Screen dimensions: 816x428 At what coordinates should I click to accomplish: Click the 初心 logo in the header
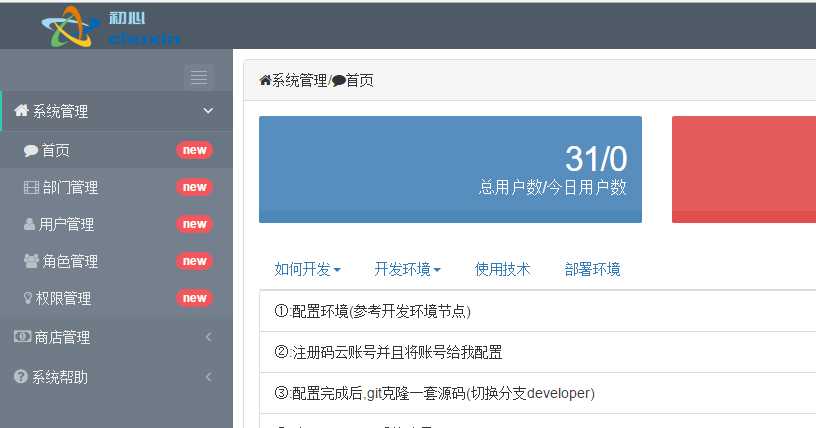pyautogui.click(x=111, y=26)
